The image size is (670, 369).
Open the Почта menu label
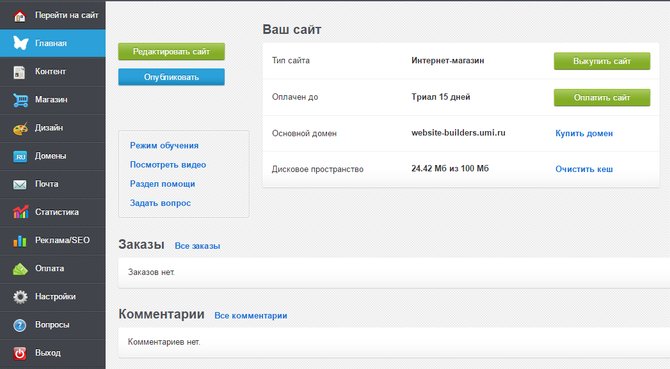point(47,184)
